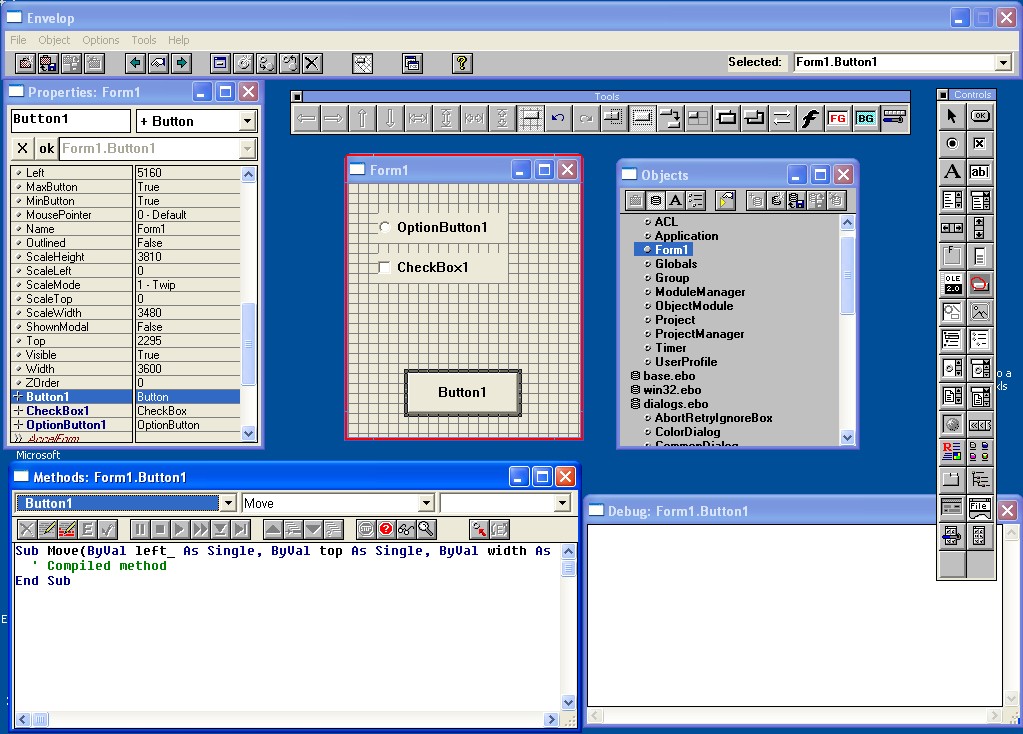
Task: Click Methods horizontal scrollbar right arrow
Action: 551,719
